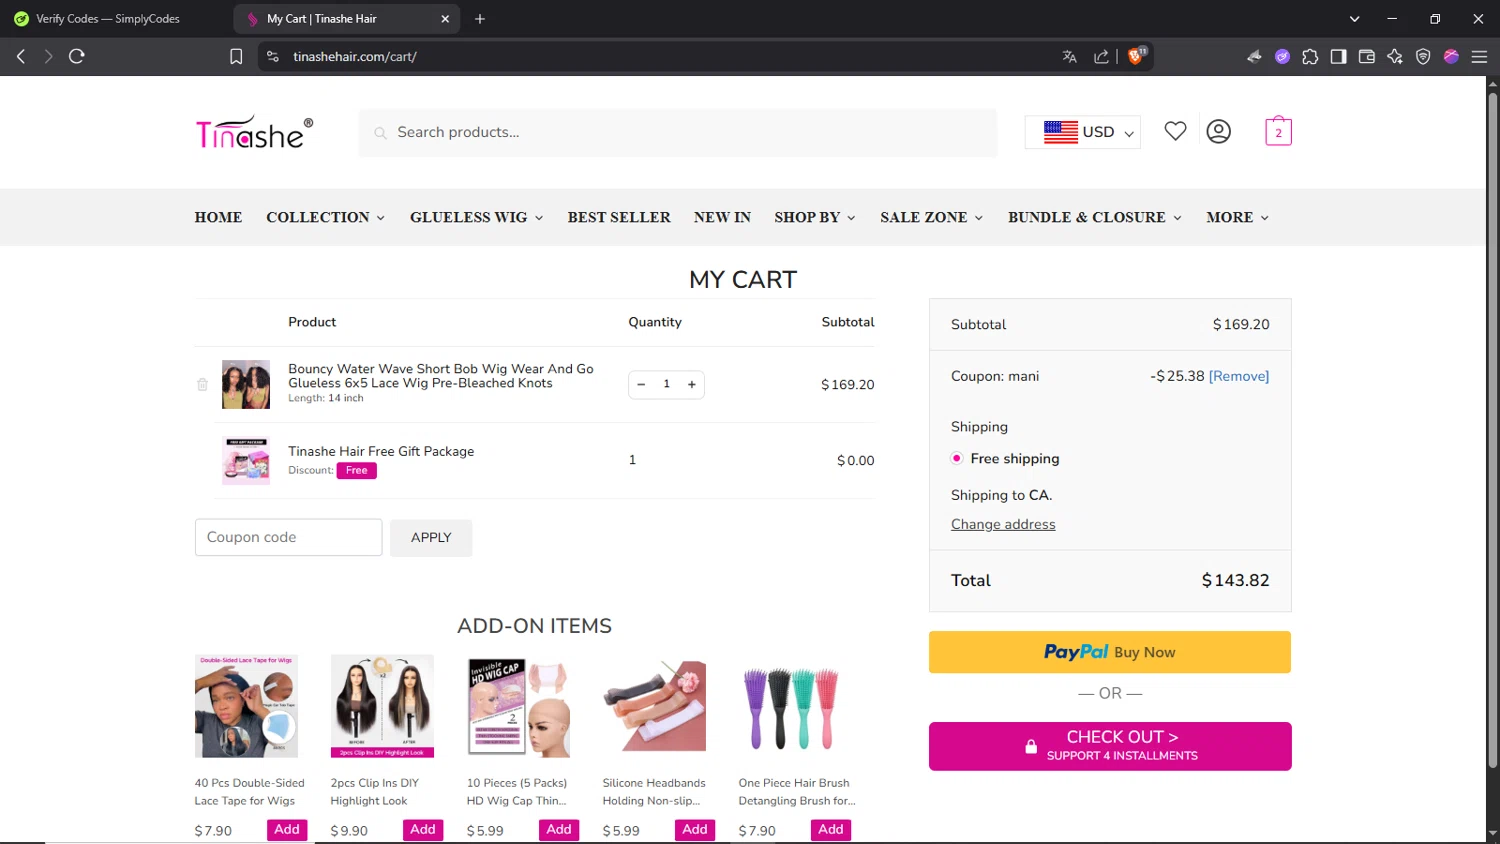Open Brave Wallet icon
Viewport: 1500px width, 844px height.
(1366, 56)
